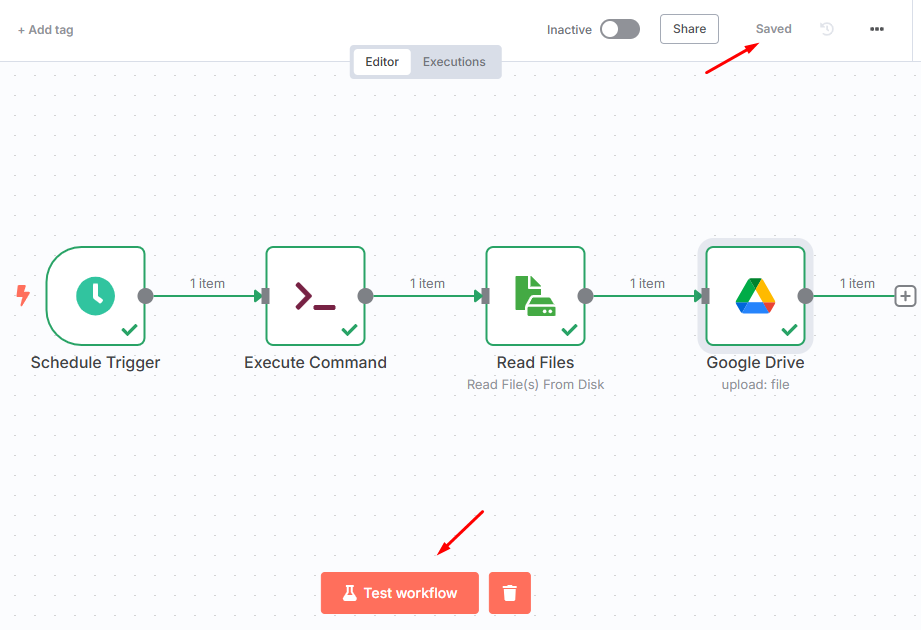Click the Read Files input connector
This screenshot has height=630, width=921.
tap(485, 296)
